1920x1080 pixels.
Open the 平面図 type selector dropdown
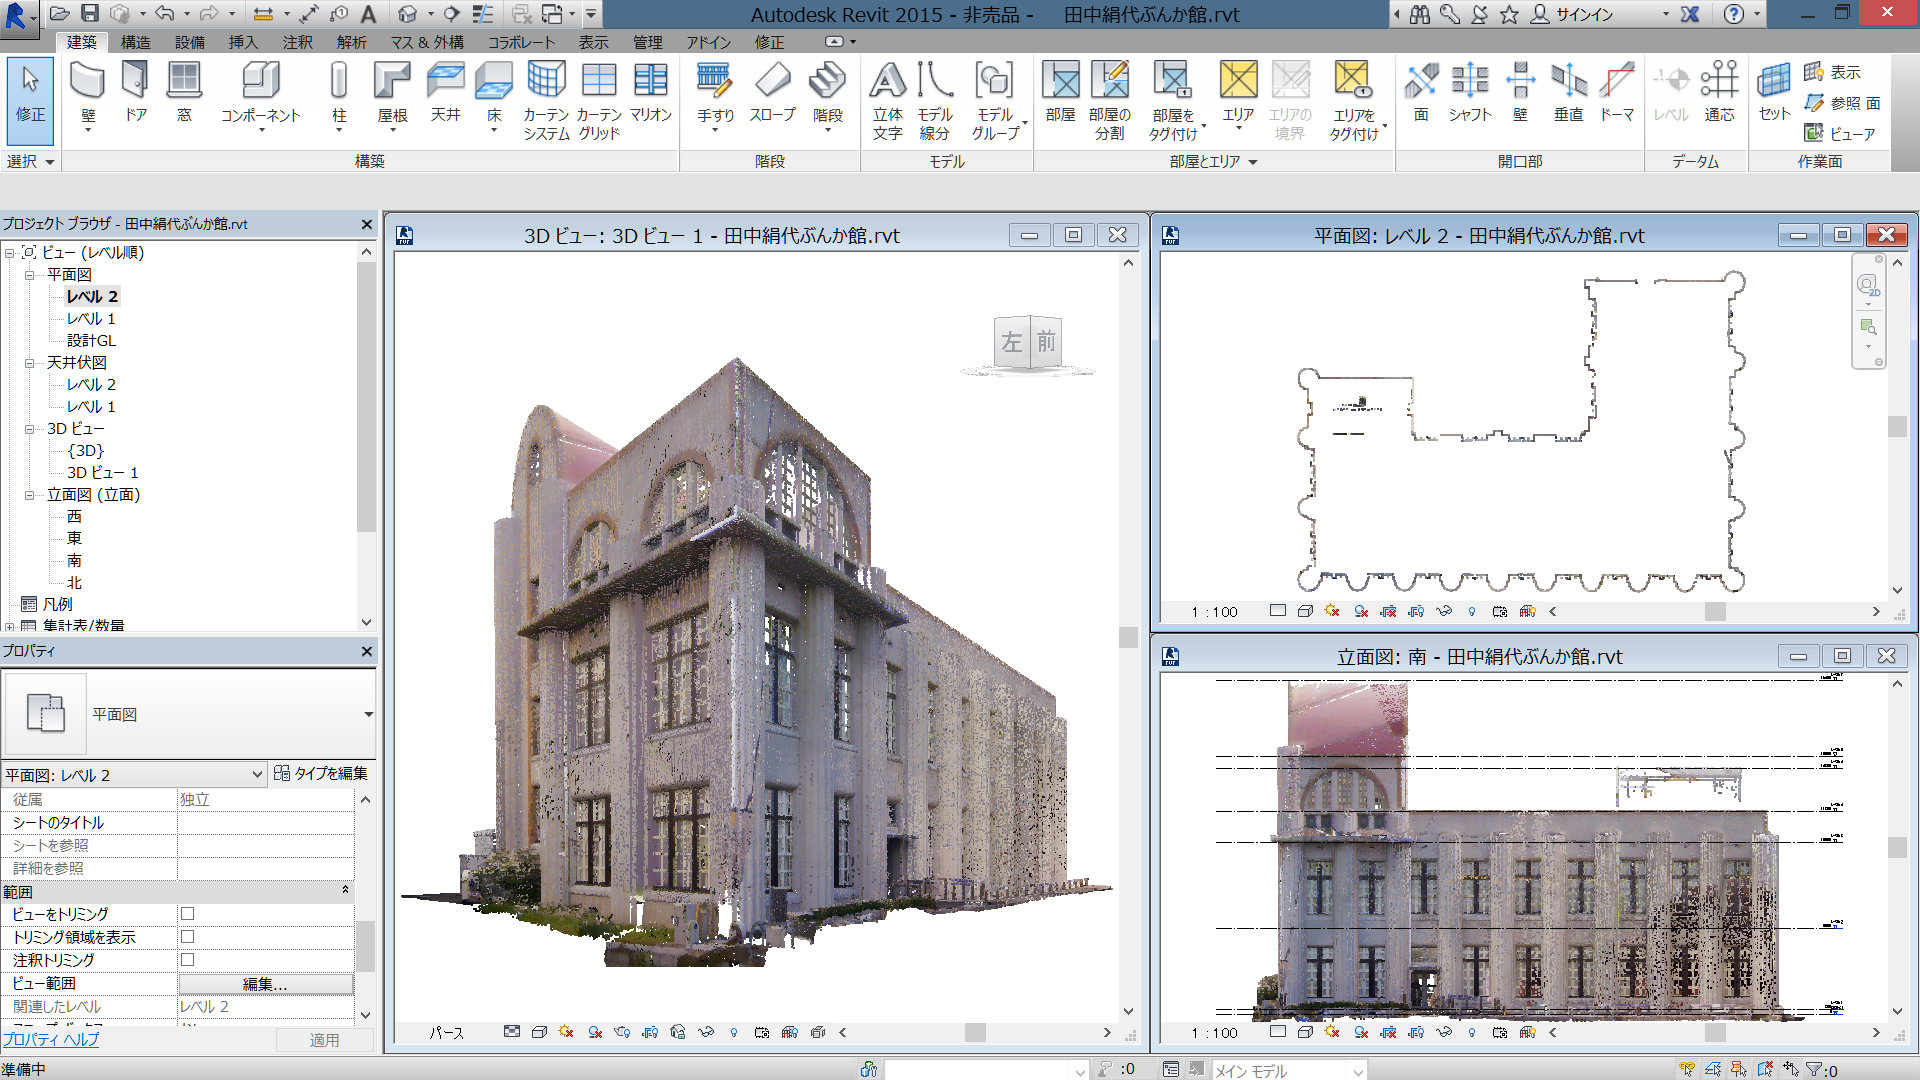click(x=367, y=714)
